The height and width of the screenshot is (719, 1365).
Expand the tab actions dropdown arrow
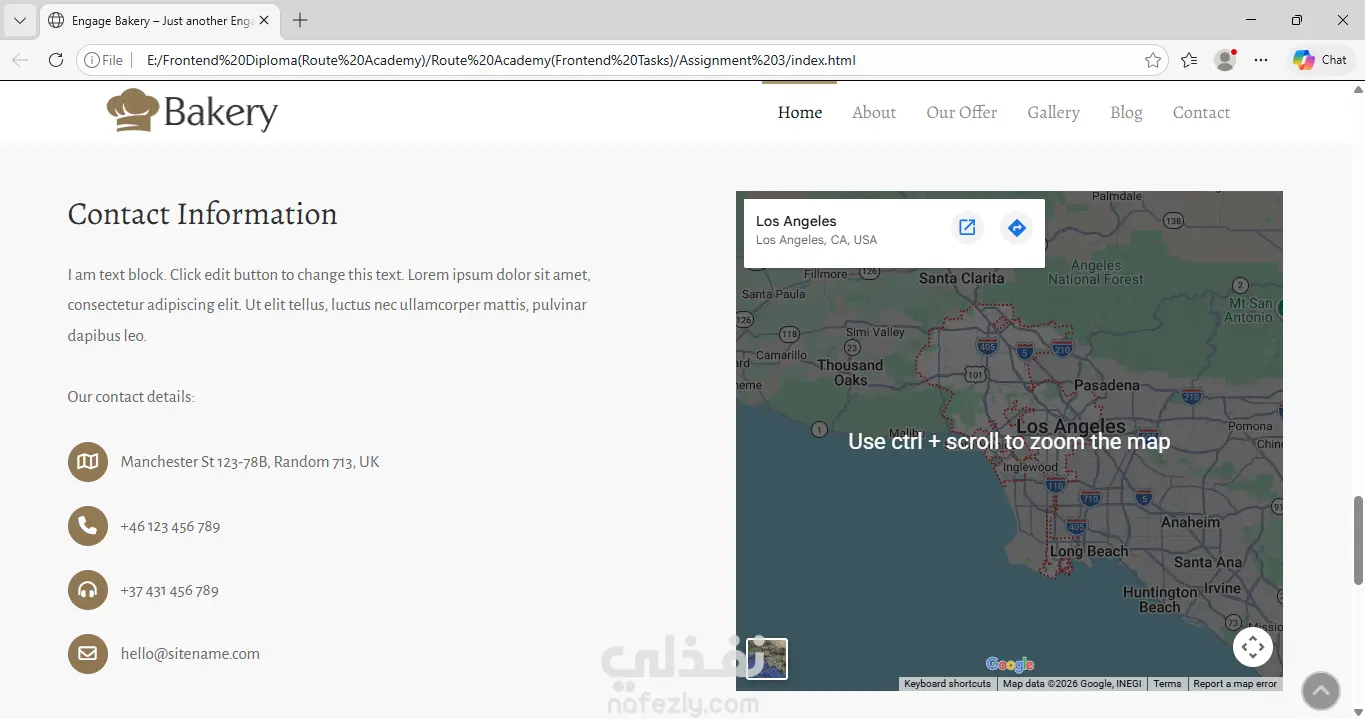[19, 20]
